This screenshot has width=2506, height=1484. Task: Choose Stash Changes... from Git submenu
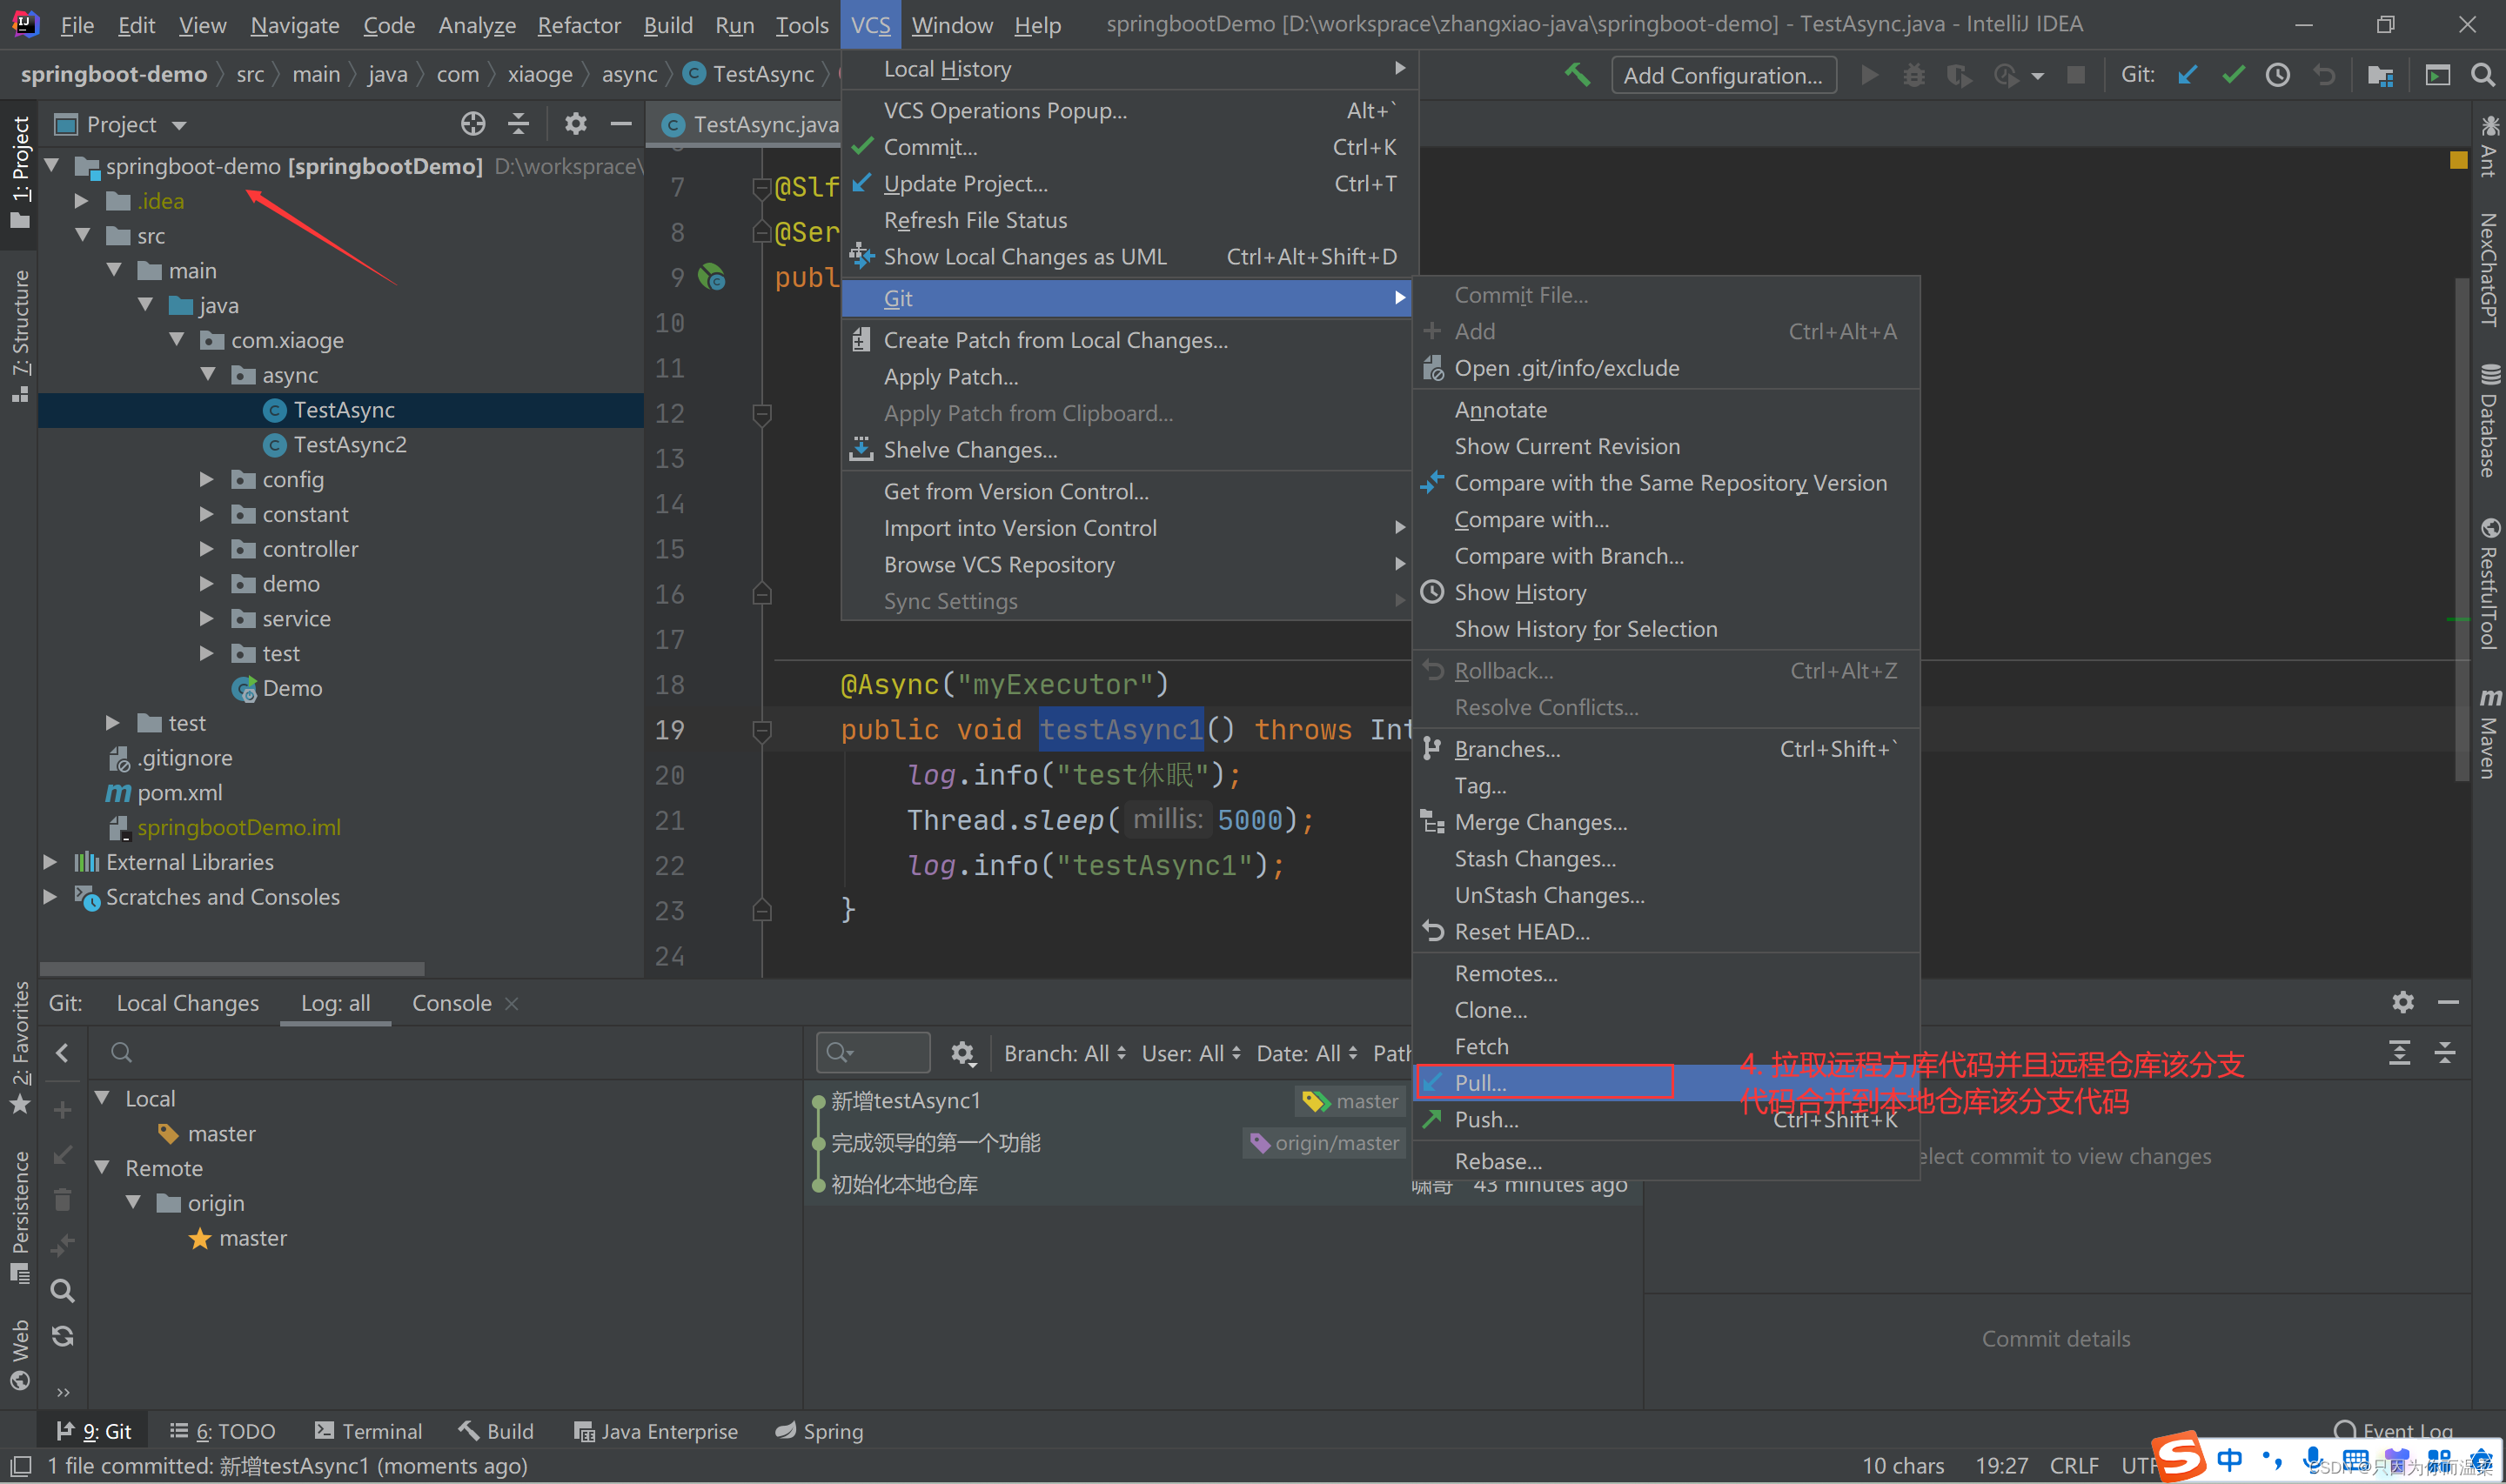pyautogui.click(x=1665, y=859)
